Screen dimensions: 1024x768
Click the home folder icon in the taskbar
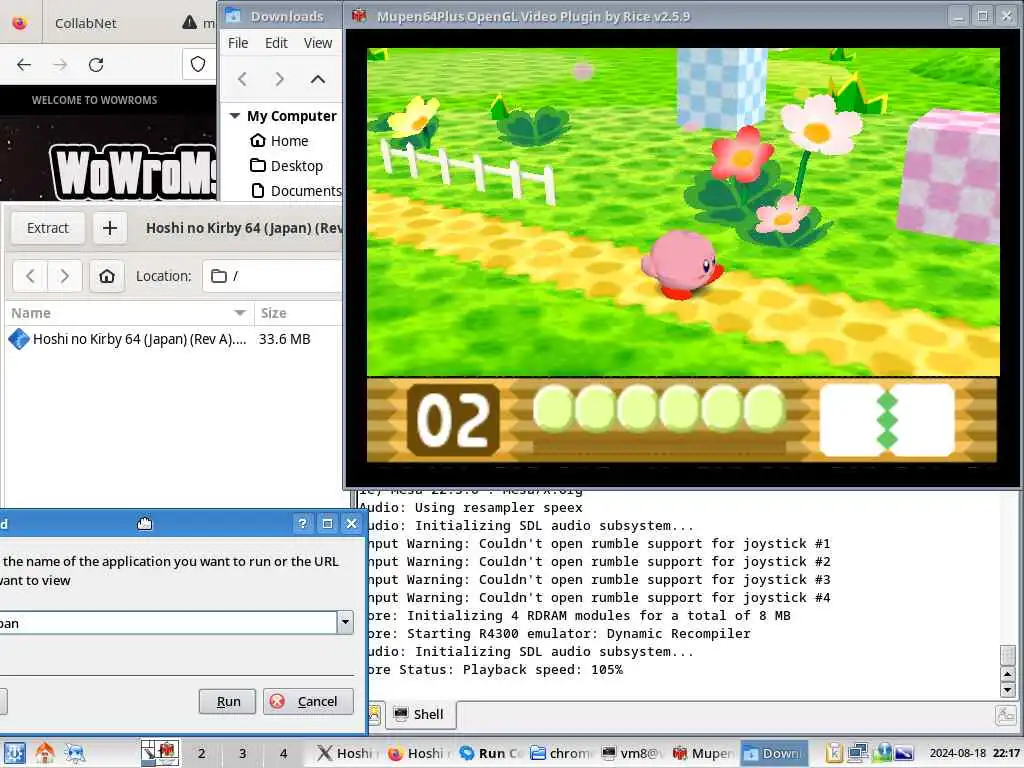pyautogui.click(x=45, y=753)
